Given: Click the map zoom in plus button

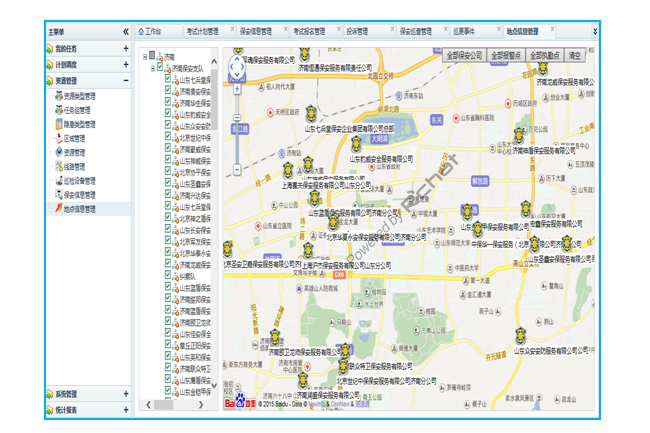Looking at the screenshot, I should click(x=238, y=87).
